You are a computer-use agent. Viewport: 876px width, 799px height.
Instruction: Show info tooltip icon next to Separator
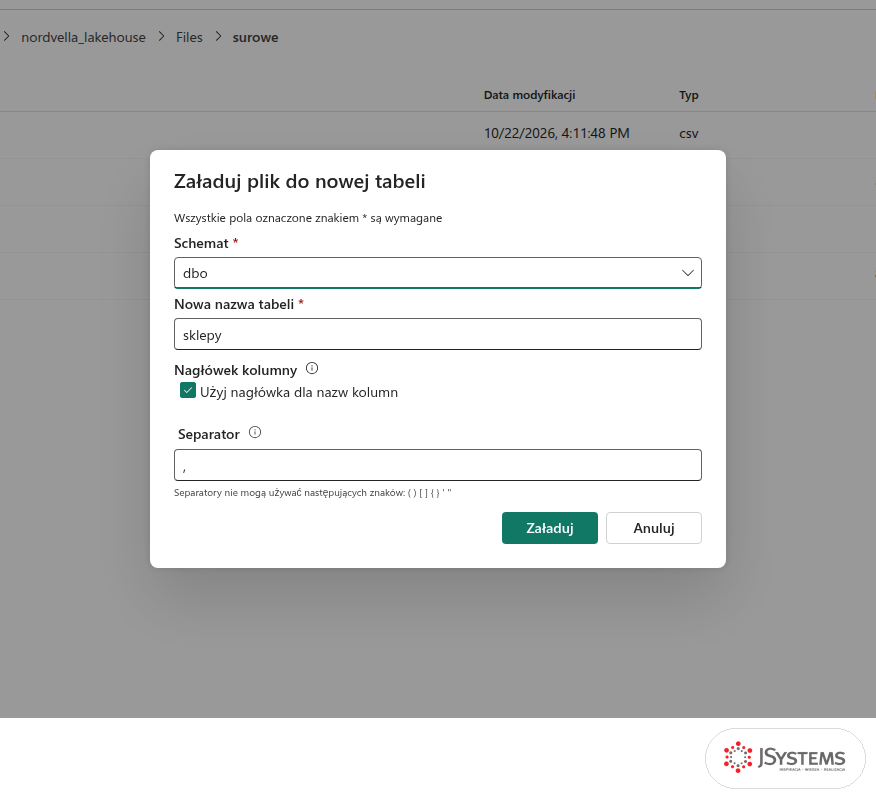(x=255, y=432)
